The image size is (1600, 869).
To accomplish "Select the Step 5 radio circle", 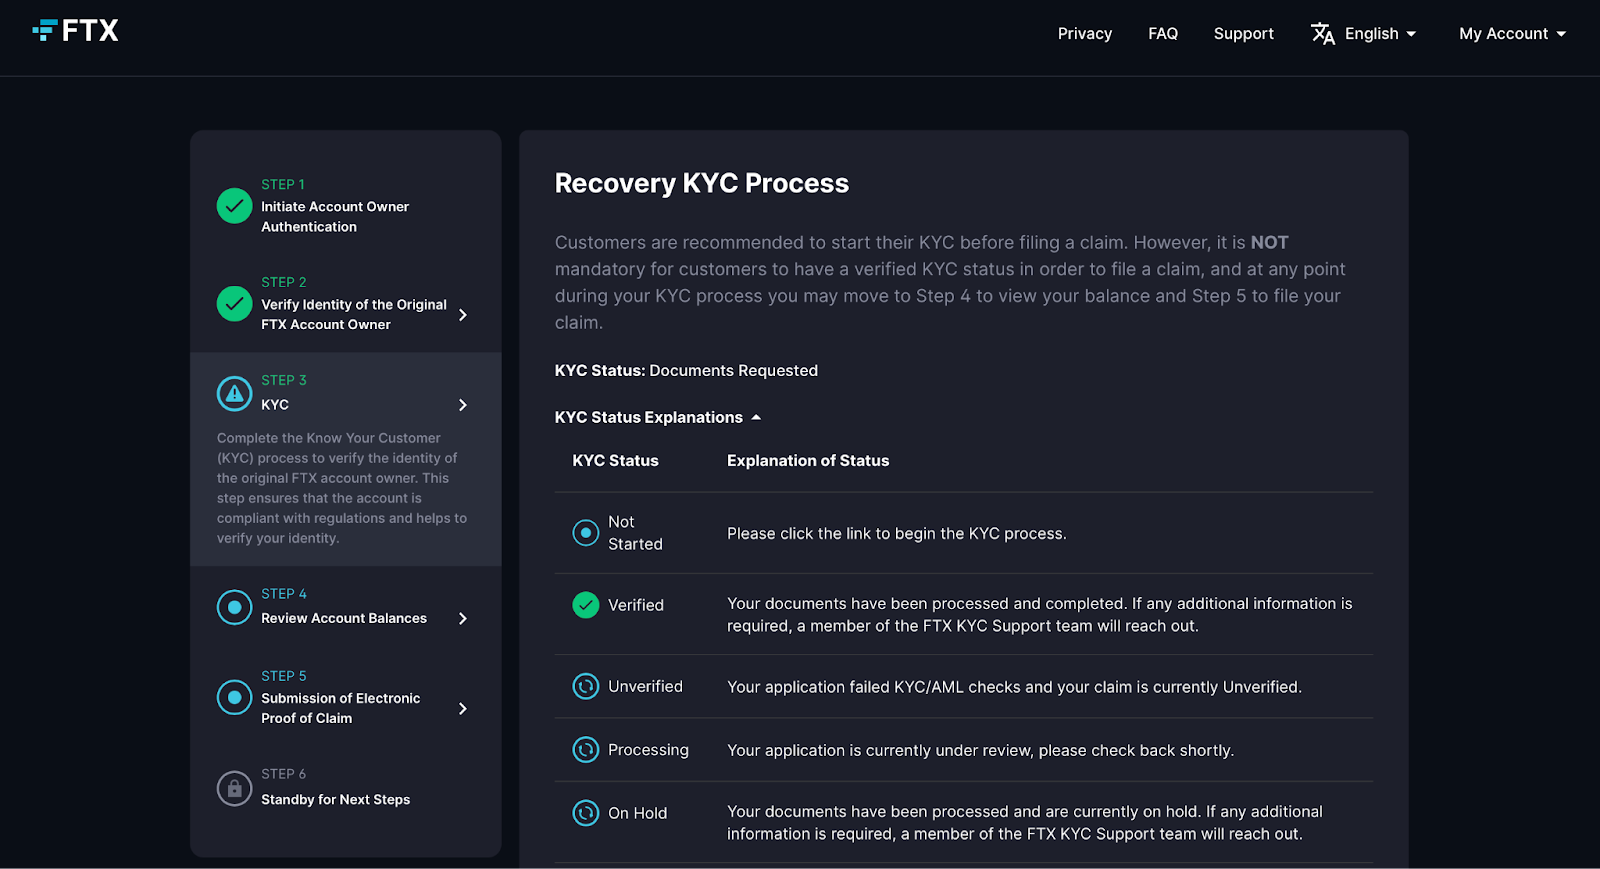I will [x=234, y=697].
